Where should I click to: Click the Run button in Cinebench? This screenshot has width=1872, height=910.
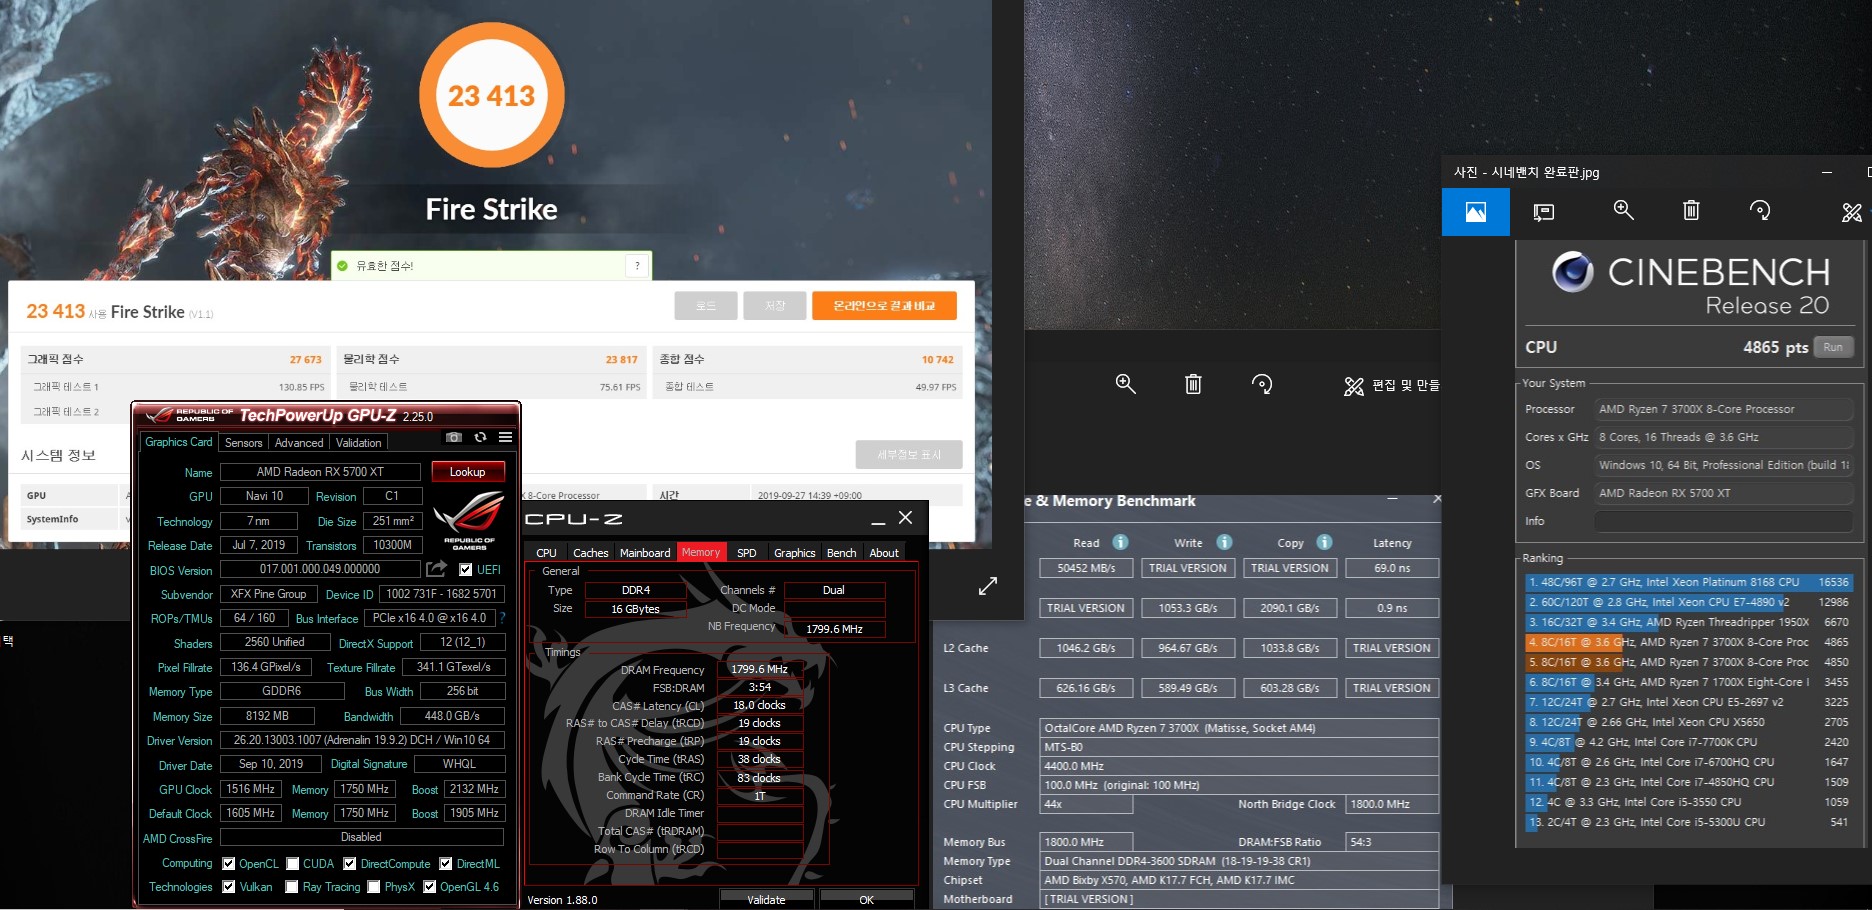(x=1833, y=347)
